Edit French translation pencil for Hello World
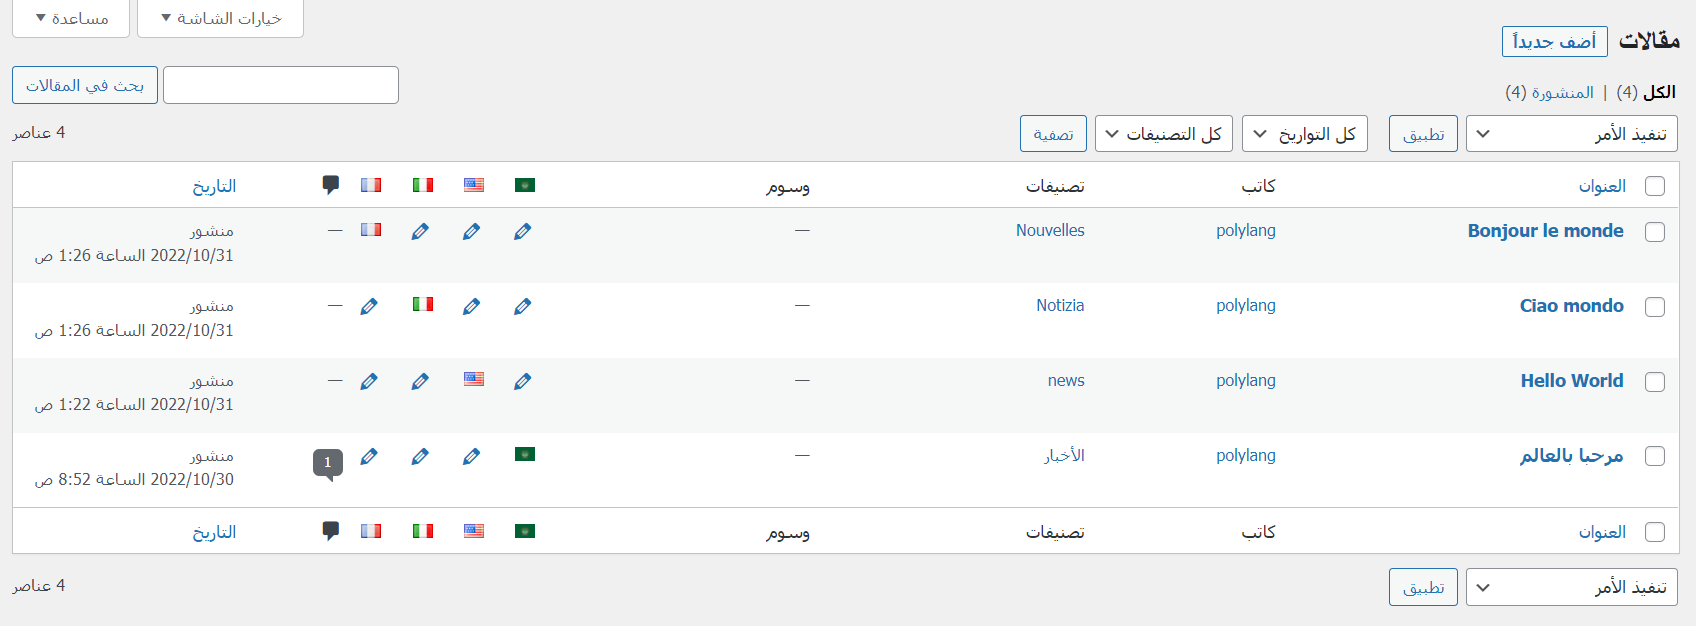1696x626 pixels. pyautogui.click(x=369, y=382)
